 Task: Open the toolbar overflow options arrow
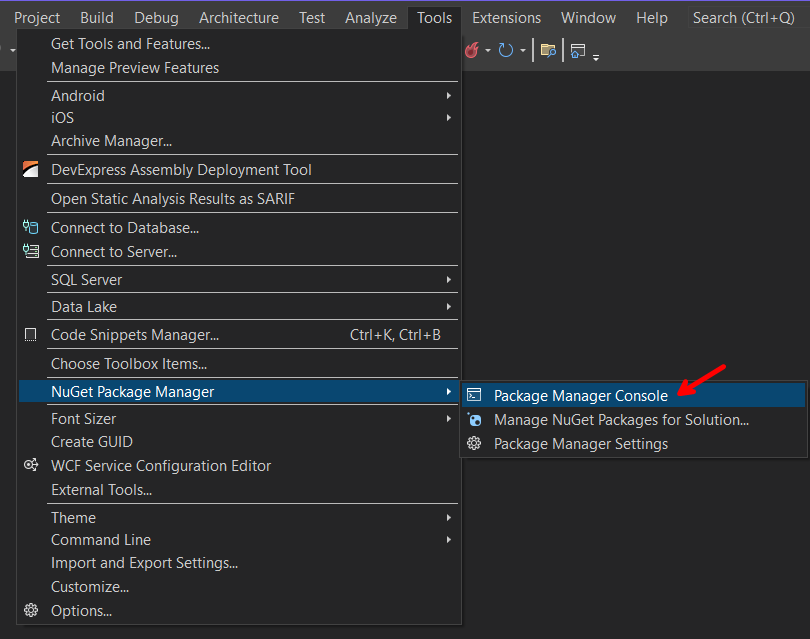[x=596, y=58]
